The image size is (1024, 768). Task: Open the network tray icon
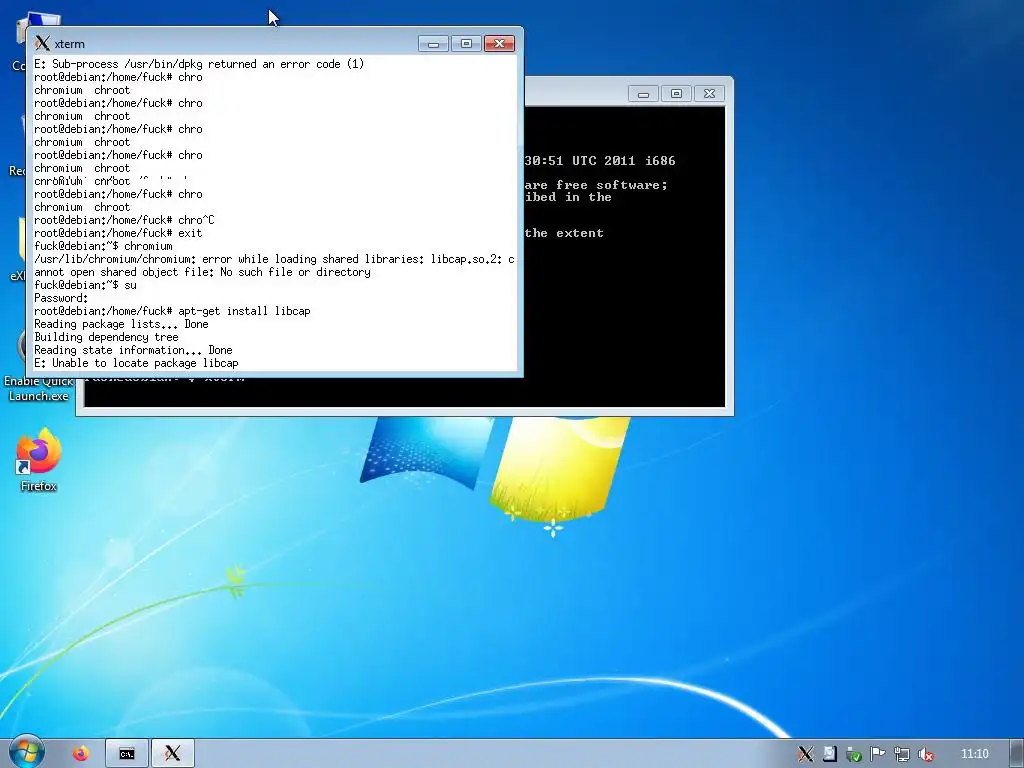point(902,754)
